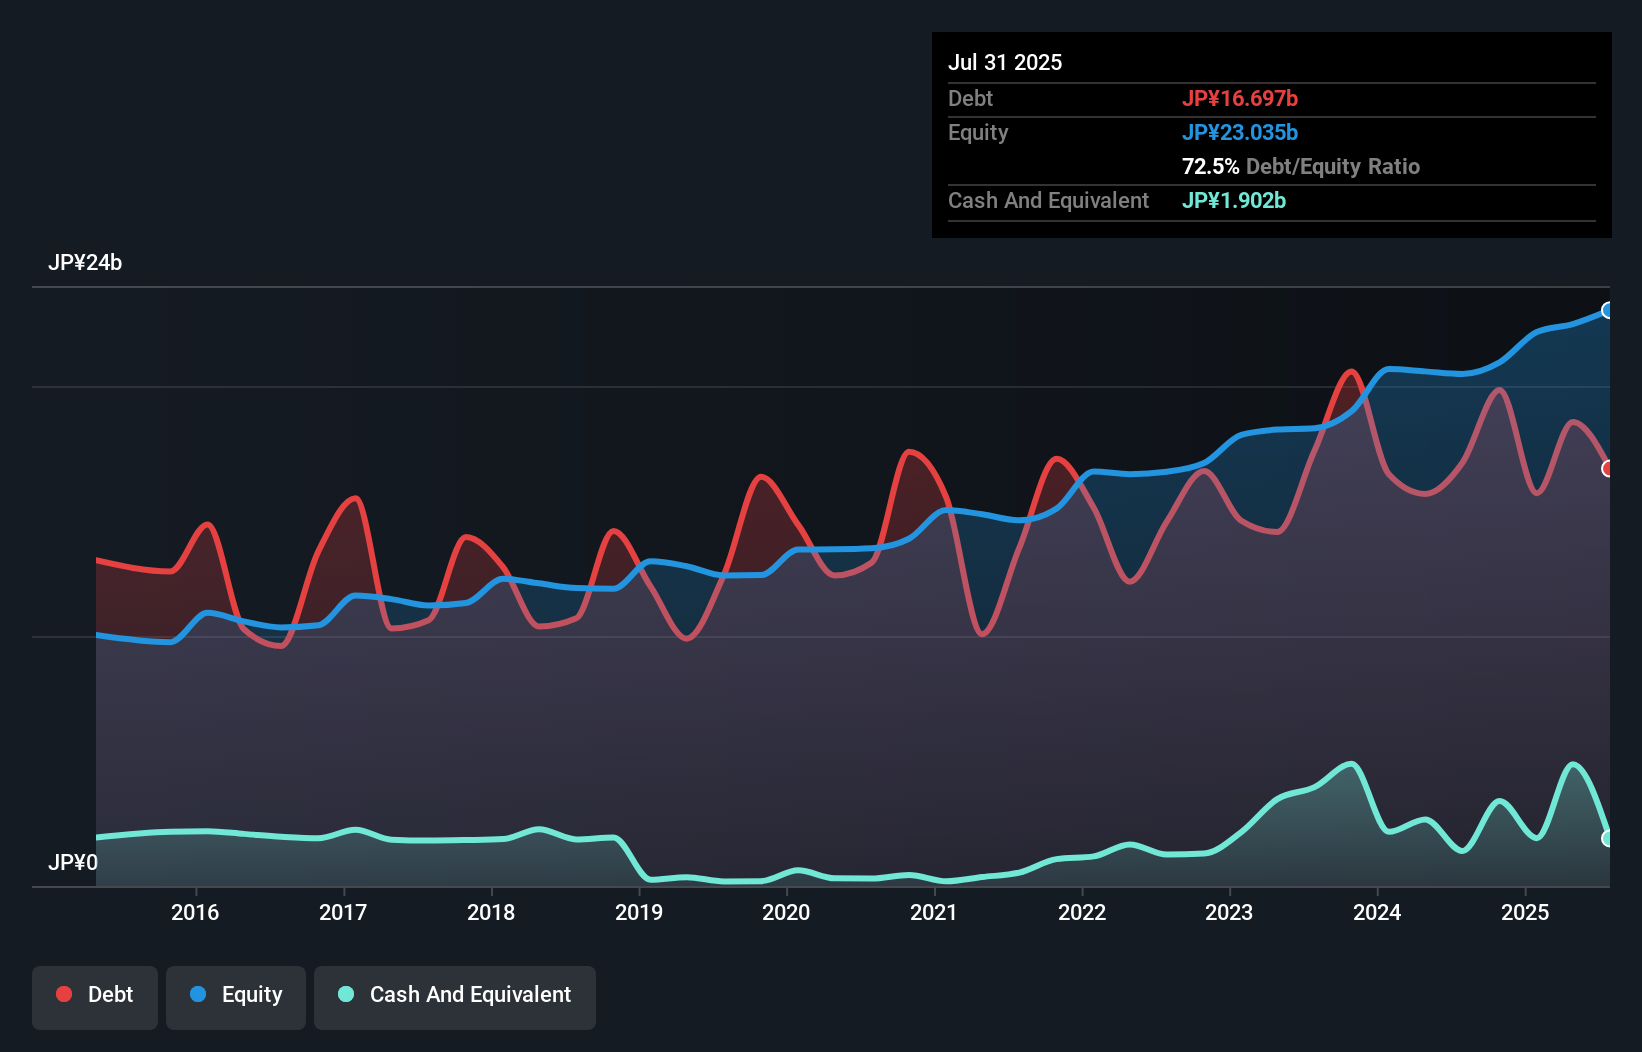Click the JP¥16.697b Debt value
The image size is (1642, 1052).
pos(1240,98)
